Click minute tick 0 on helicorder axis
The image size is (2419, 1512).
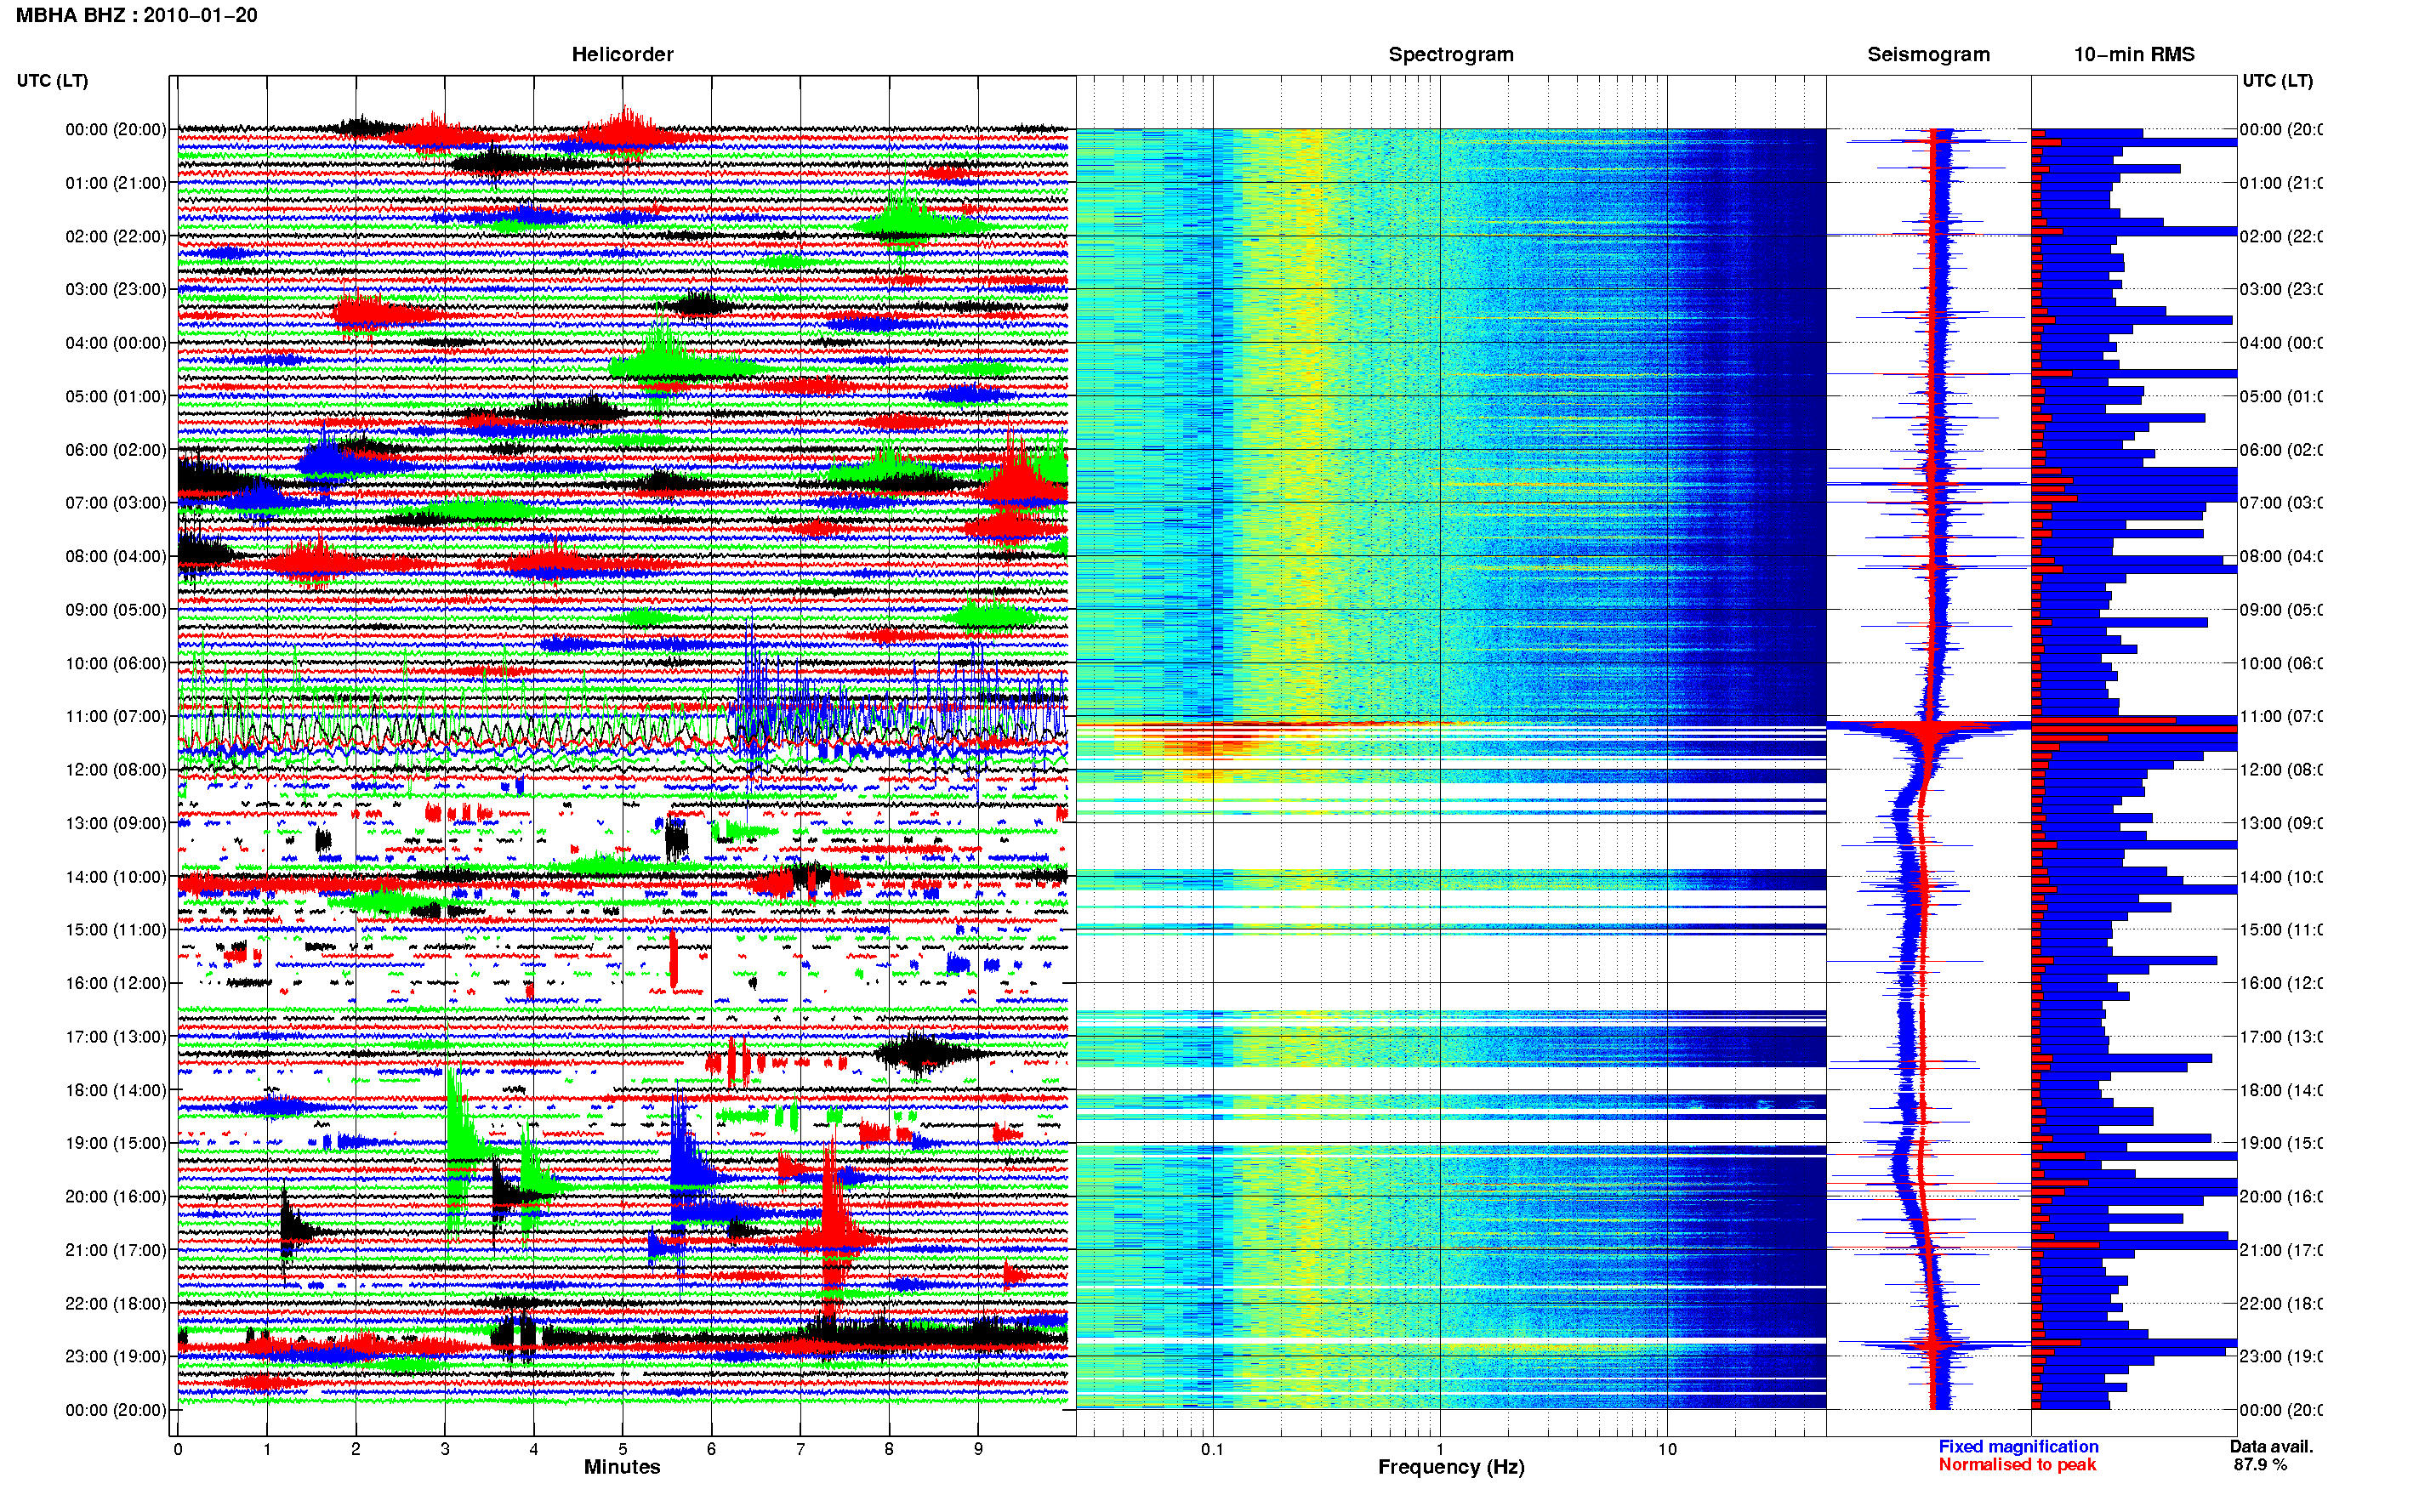pyautogui.click(x=178, y=1448)
